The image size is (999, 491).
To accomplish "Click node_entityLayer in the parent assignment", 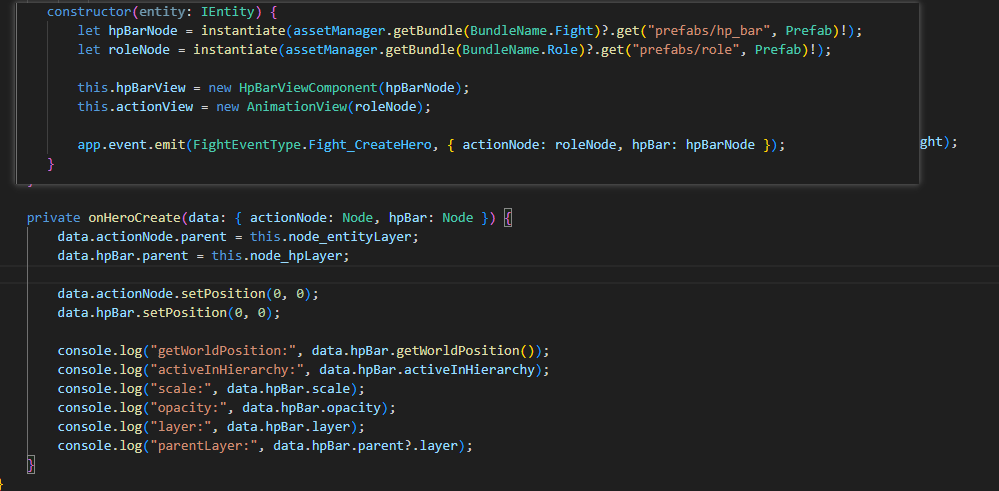I will click(x=350, y=237).
